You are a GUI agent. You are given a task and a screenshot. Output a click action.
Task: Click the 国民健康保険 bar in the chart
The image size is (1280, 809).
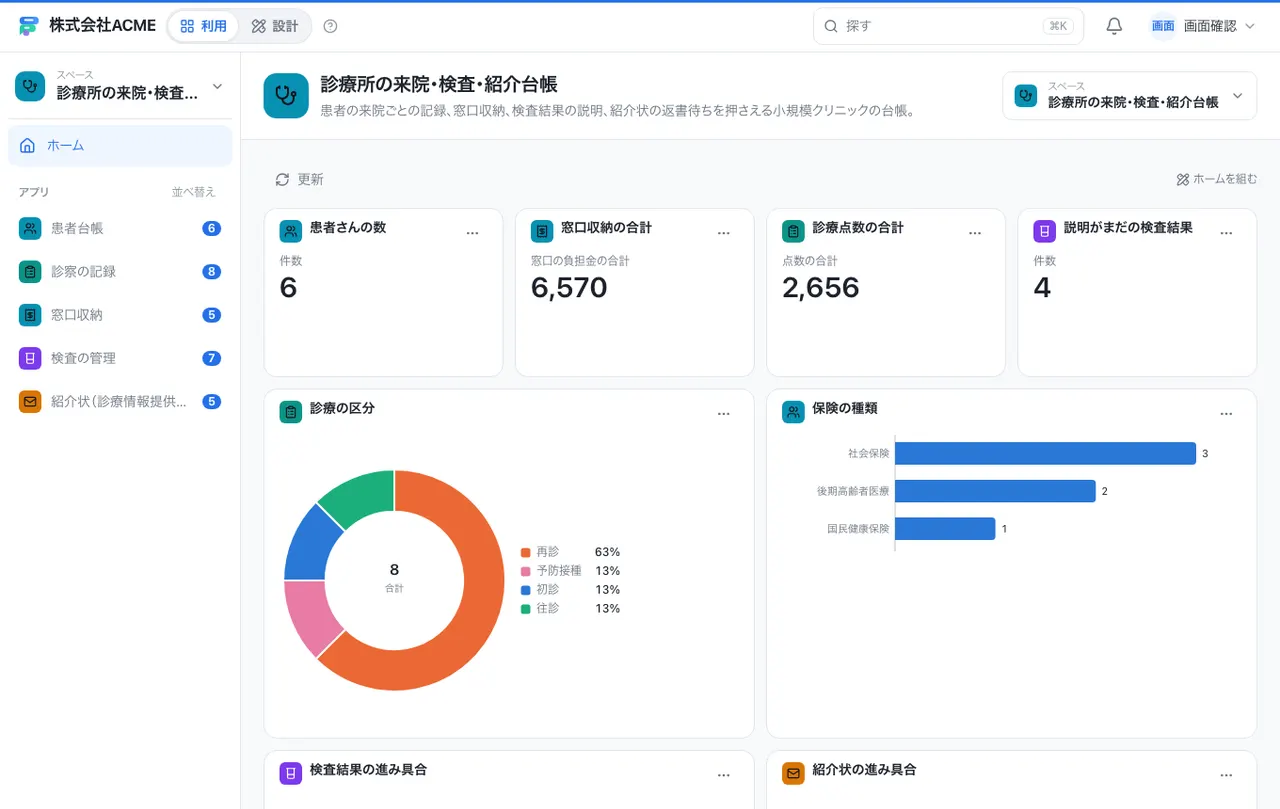945,529
